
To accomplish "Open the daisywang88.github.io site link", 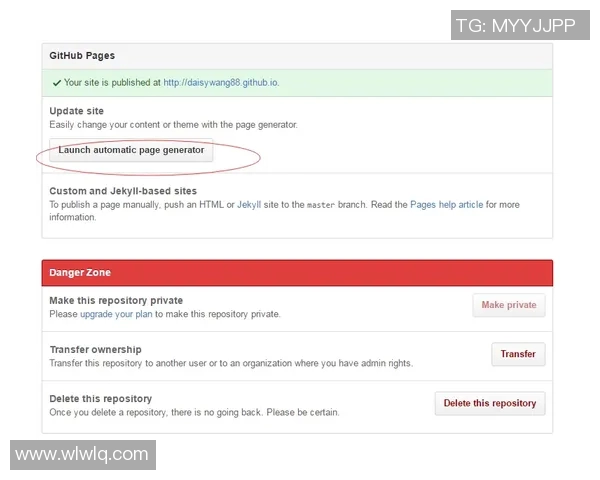I will click(221, 83).
